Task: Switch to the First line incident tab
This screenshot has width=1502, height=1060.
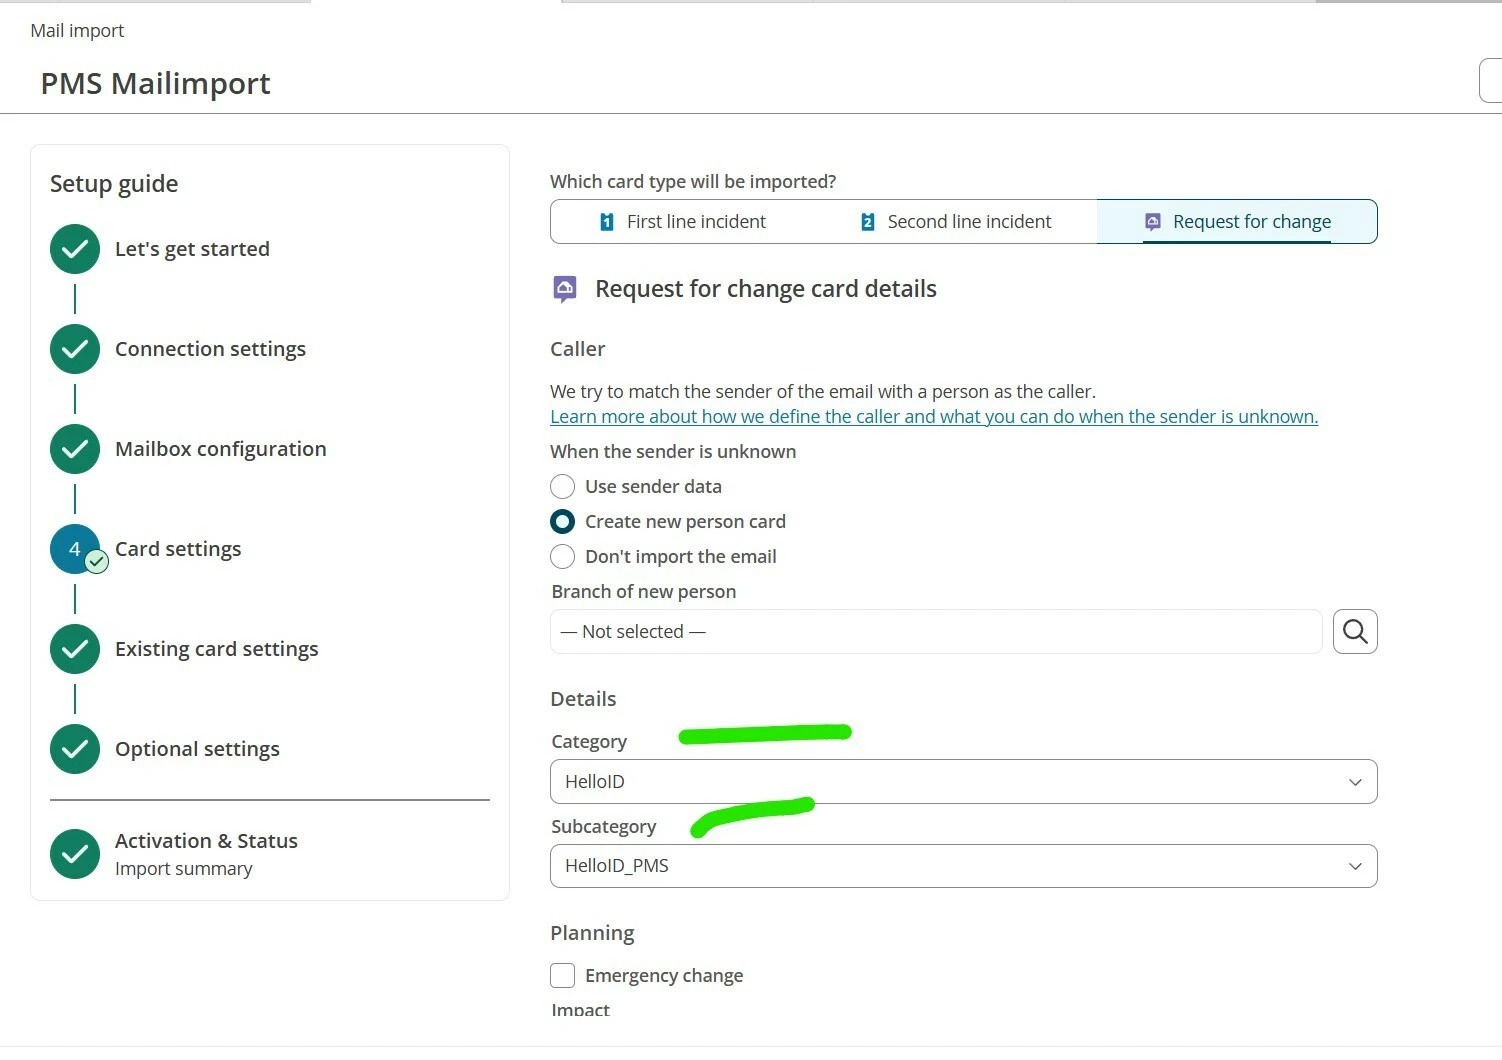Action: click(x=684, y=222)
